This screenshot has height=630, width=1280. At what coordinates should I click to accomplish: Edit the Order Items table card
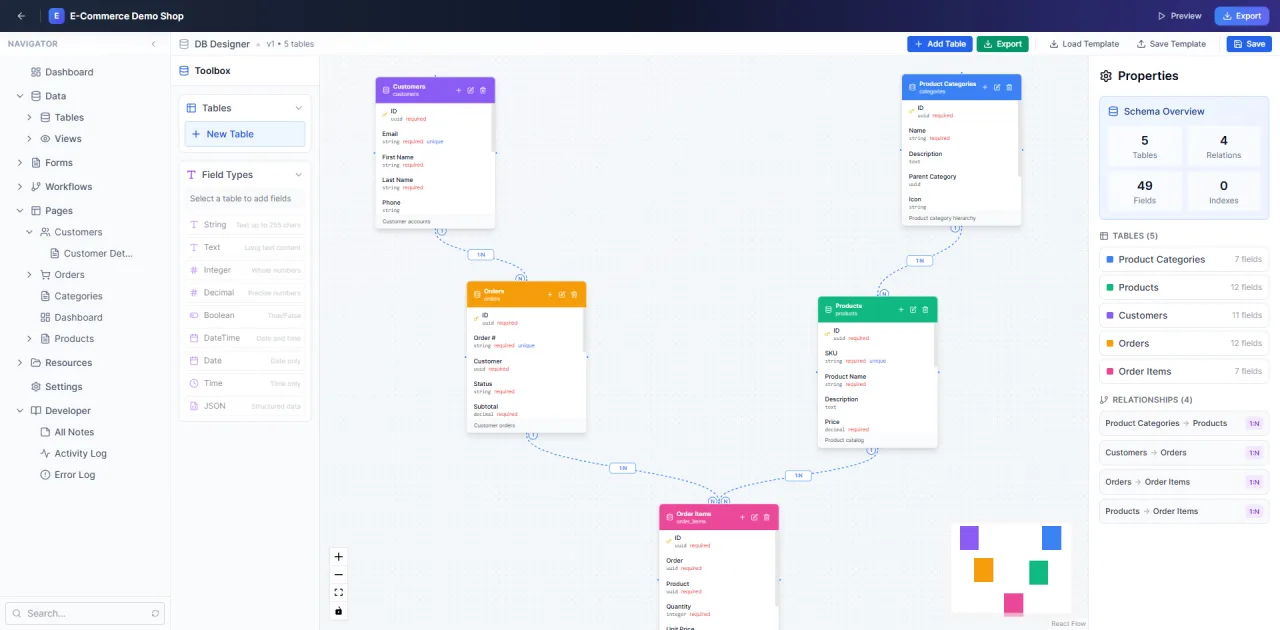click(754, 517)
